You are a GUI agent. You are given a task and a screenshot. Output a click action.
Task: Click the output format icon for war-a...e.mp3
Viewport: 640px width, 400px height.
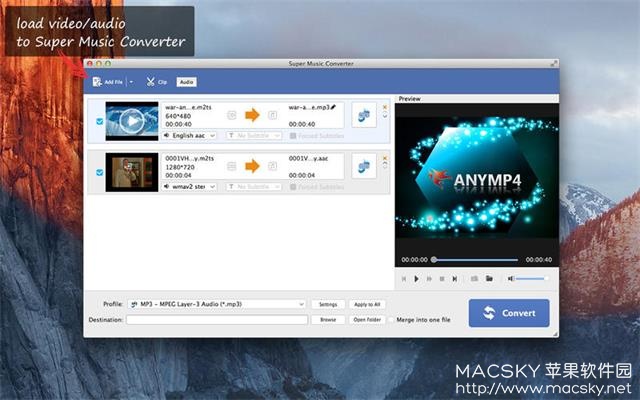[364, 115]
